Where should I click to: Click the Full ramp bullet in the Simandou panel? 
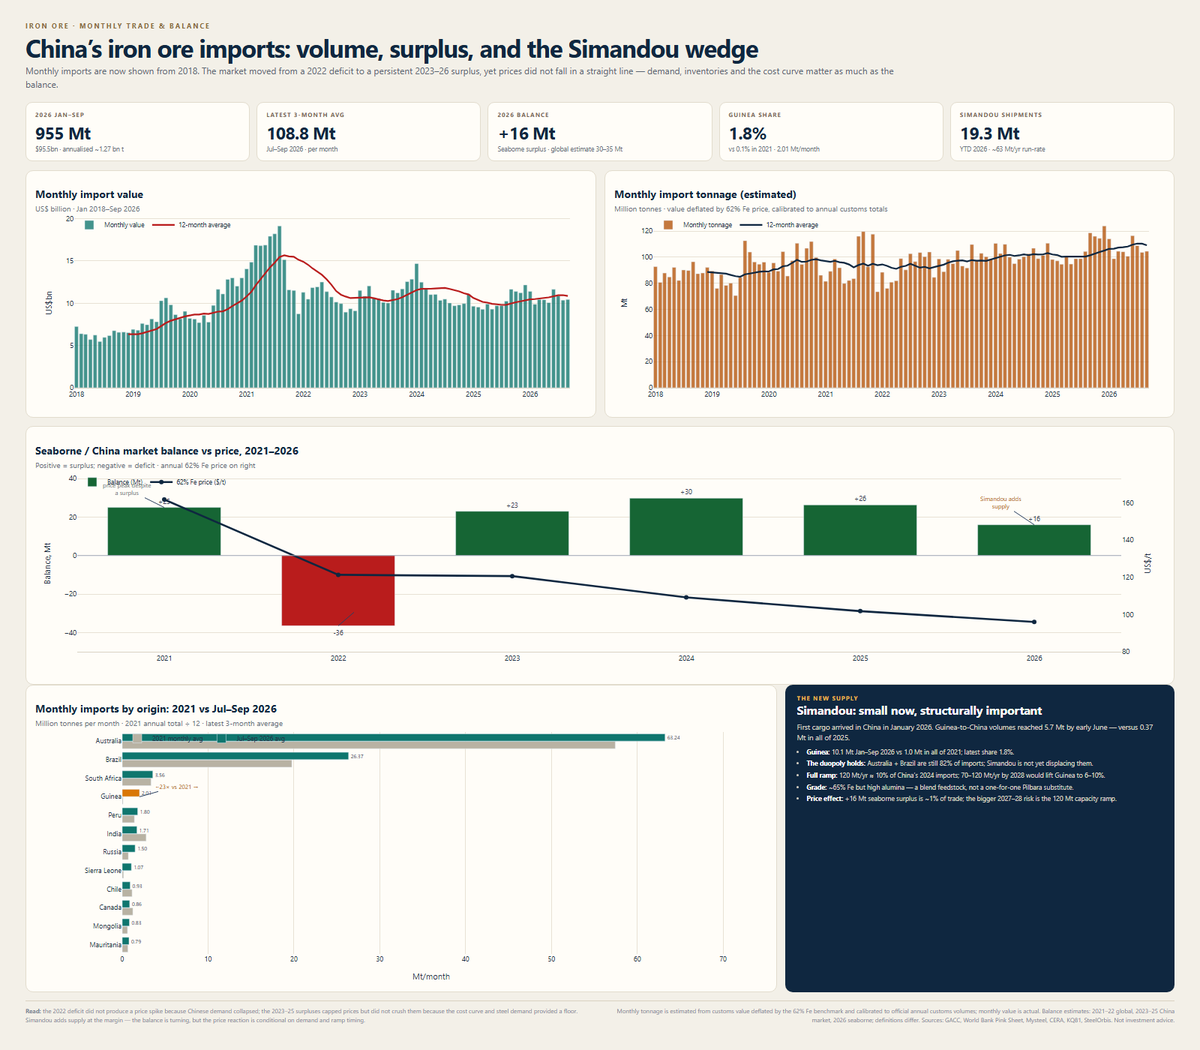pos(956,775)
